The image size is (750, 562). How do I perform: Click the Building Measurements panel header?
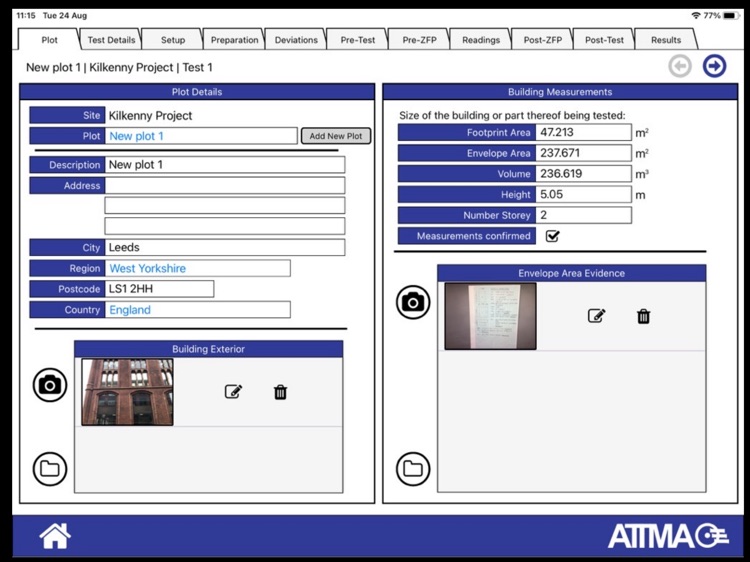coord(560,92)
